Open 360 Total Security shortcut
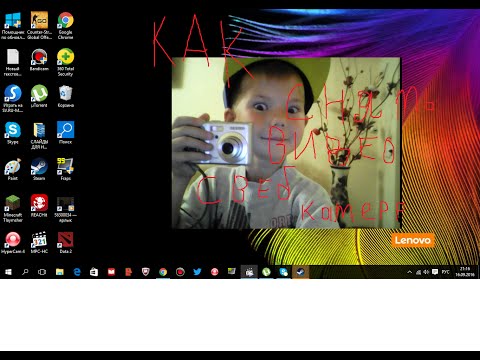The height and width of the screenshot is (360, 480). pos(66,62)
